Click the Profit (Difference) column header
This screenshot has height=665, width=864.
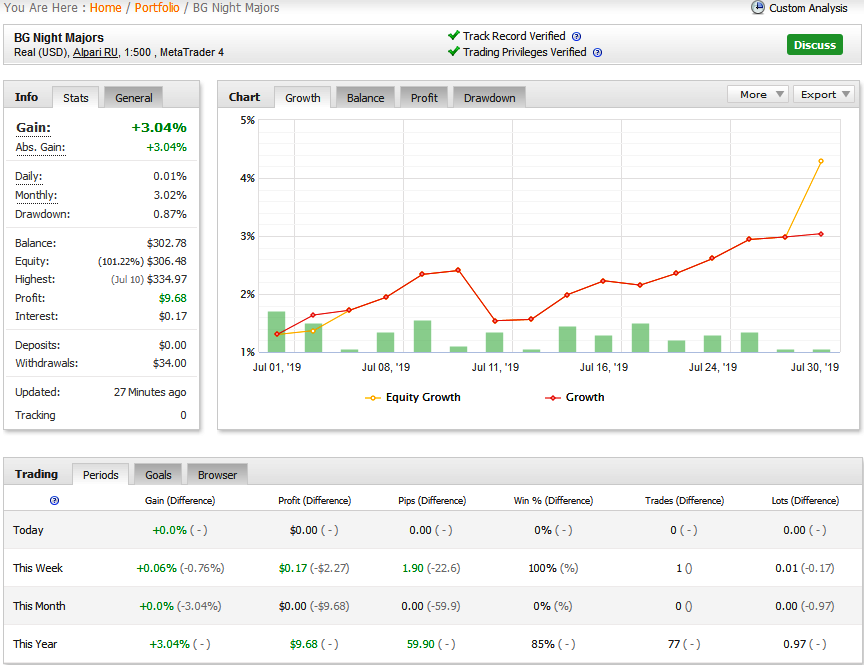point(314,500)
